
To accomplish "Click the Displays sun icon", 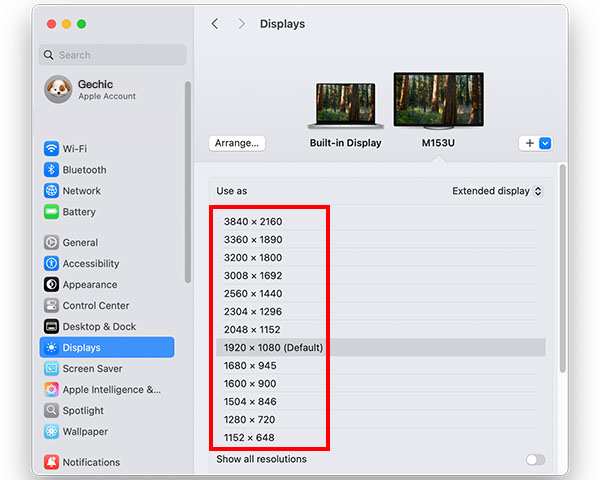I will click(x=51, y=347).
